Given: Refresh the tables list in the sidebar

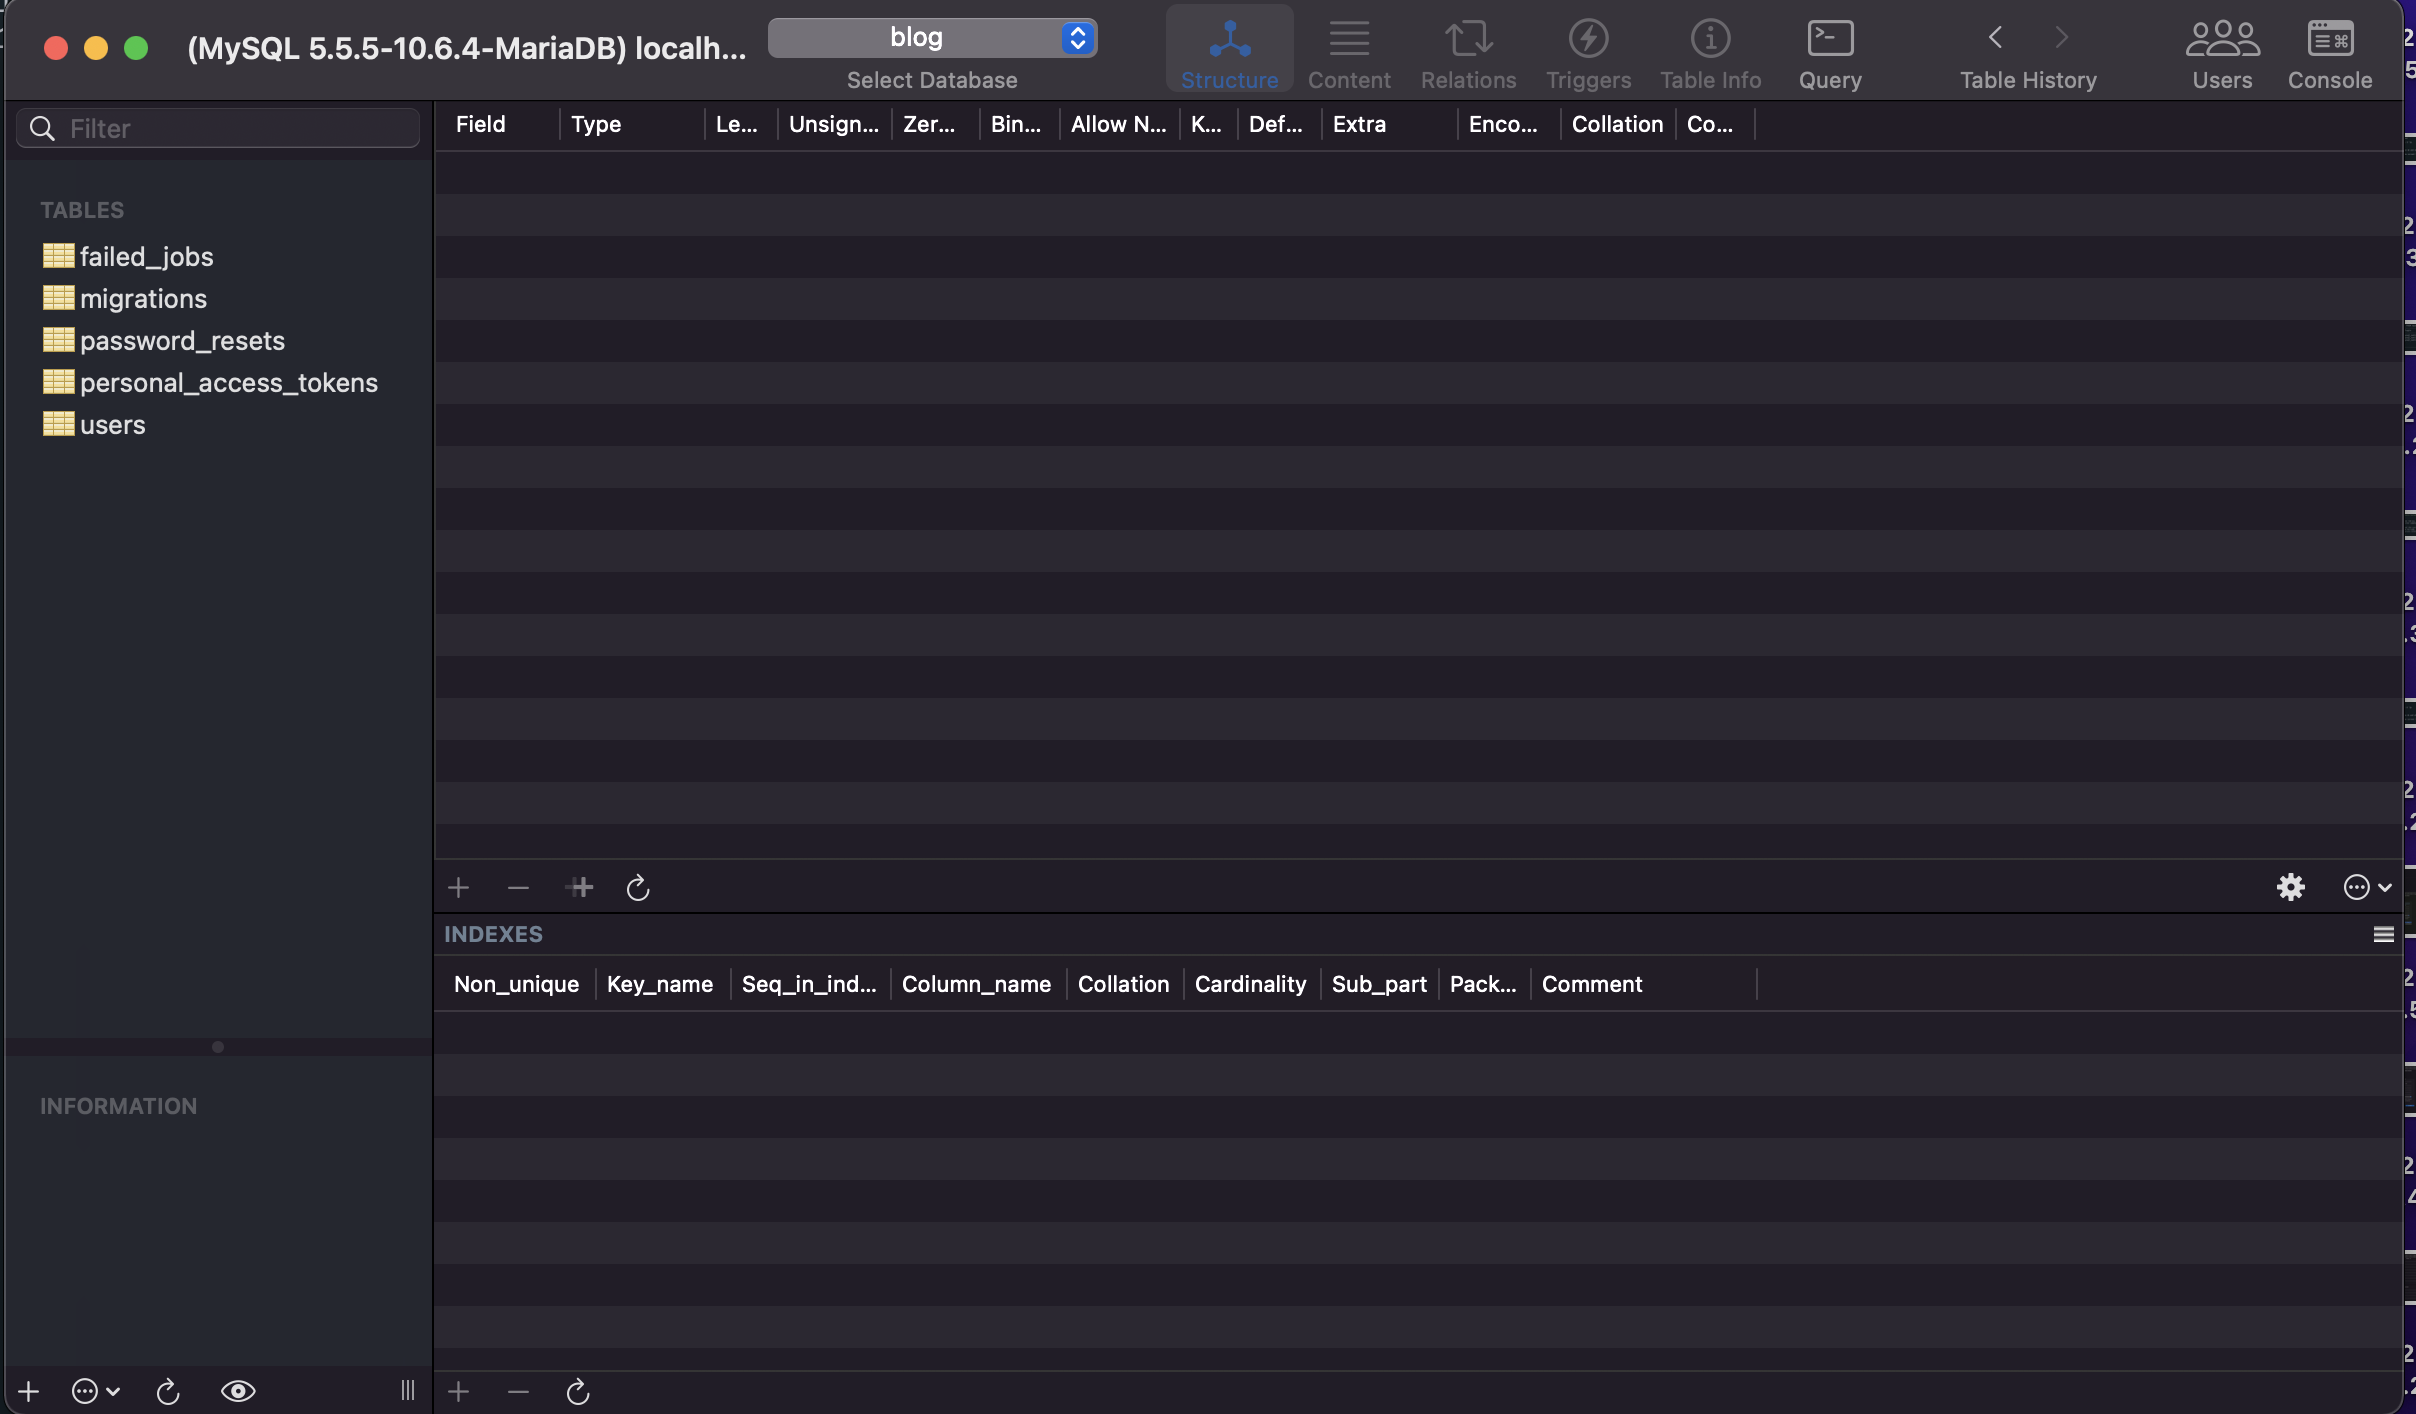Looking at the screenshot, I should 168,1391.
